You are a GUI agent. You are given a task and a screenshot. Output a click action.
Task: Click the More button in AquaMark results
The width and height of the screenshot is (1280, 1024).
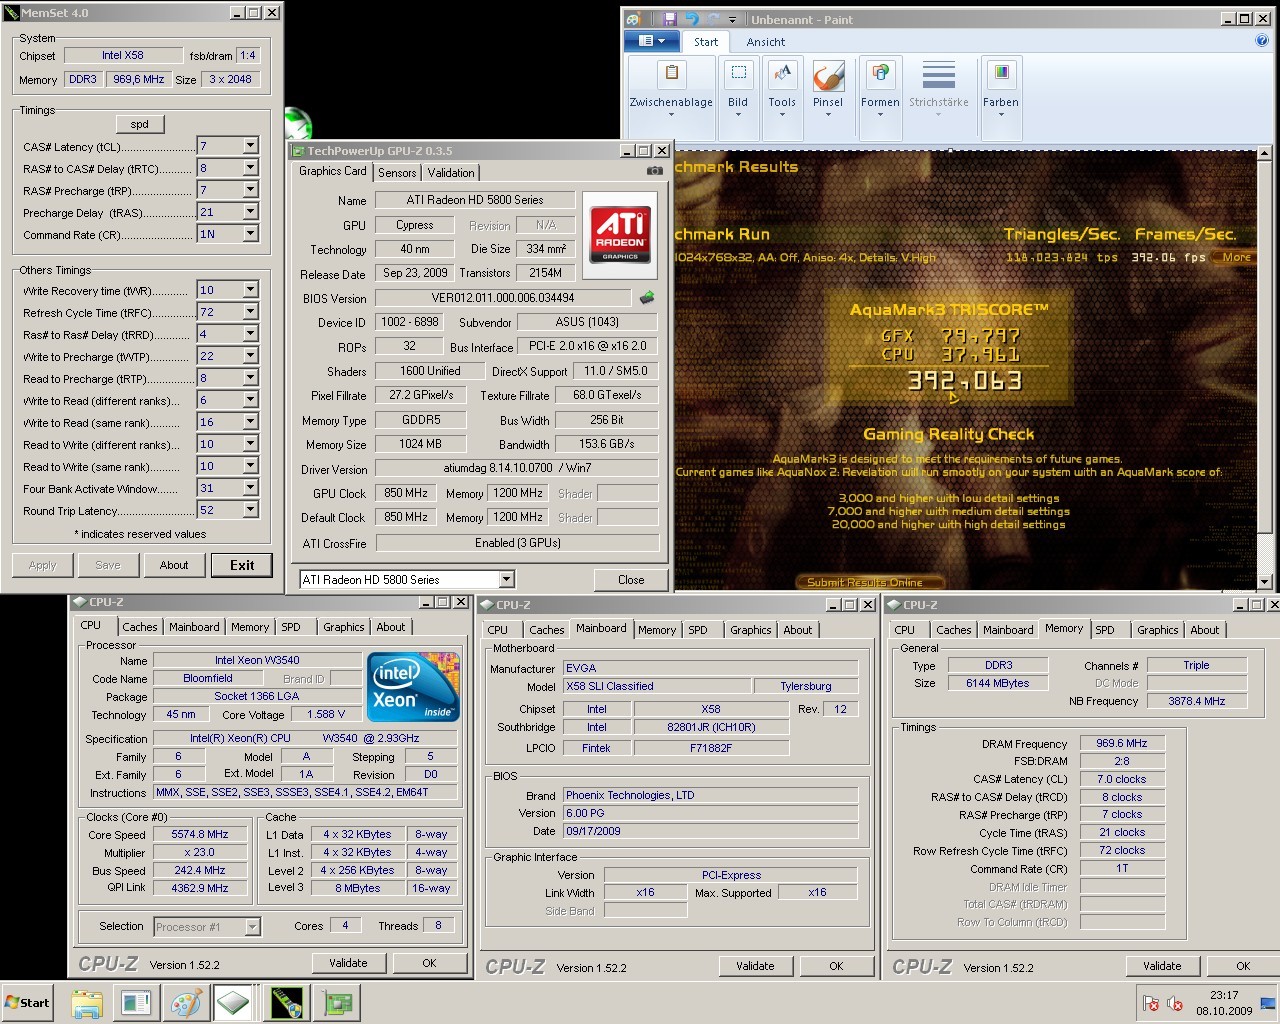tap(1237, 257)
